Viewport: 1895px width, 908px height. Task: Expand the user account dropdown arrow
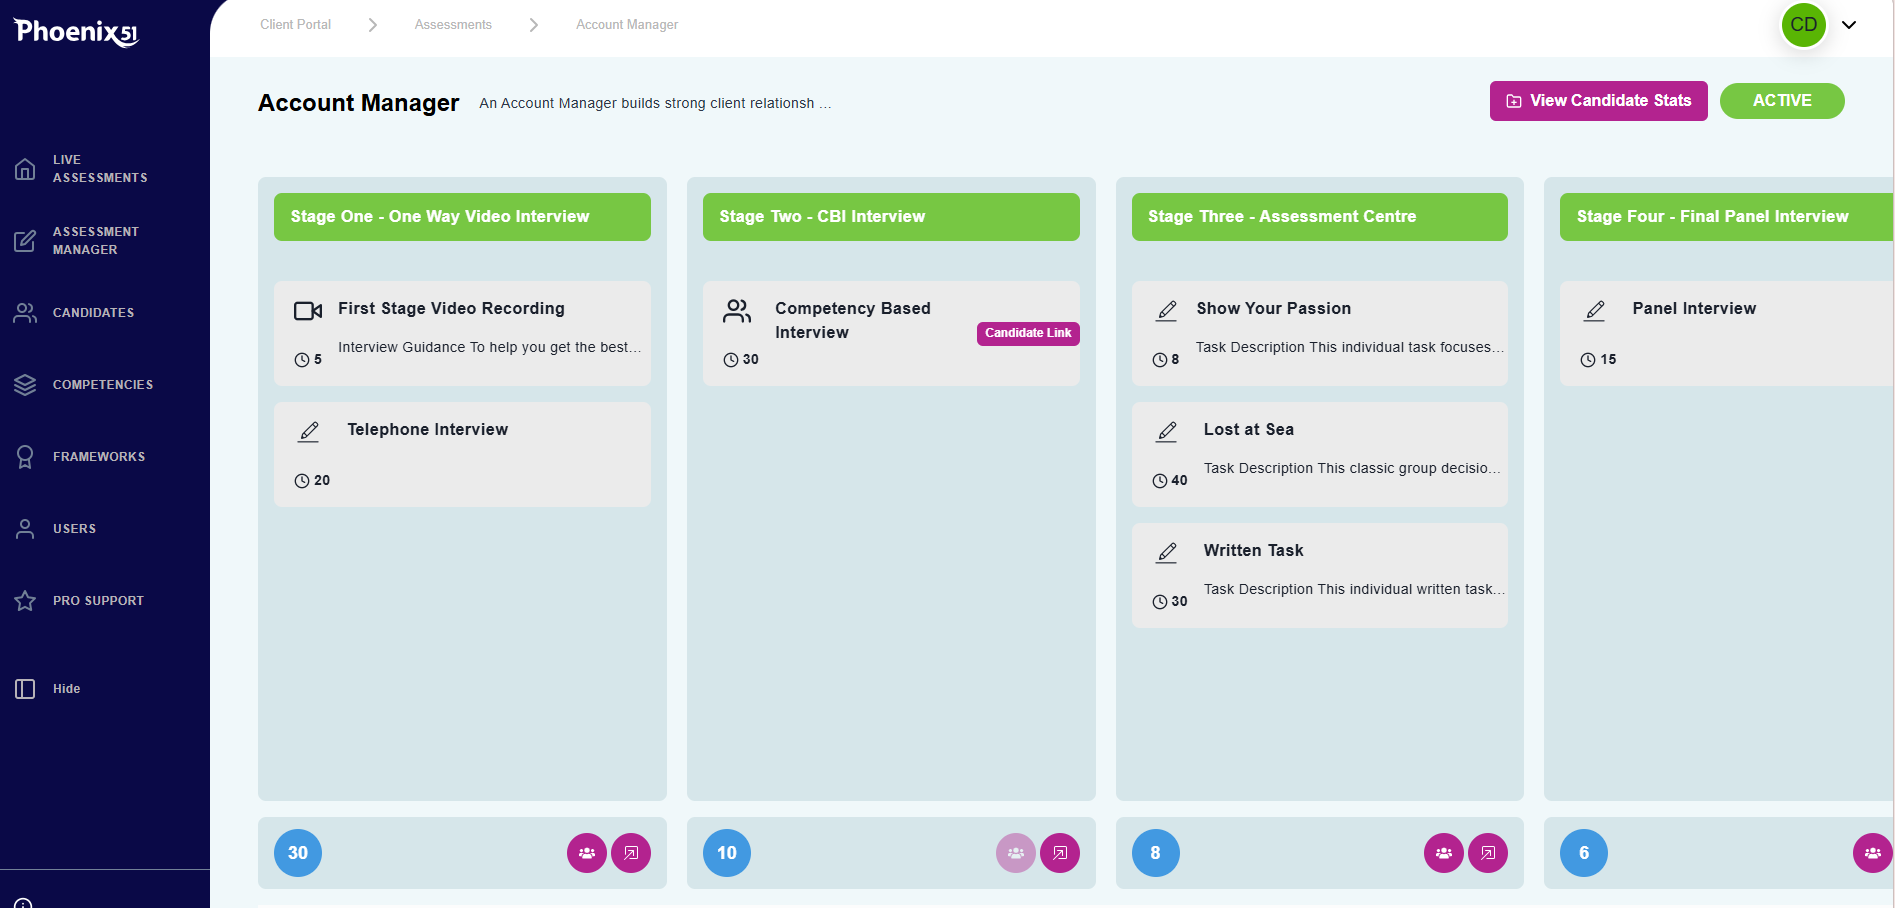(x=1849, y=25)
